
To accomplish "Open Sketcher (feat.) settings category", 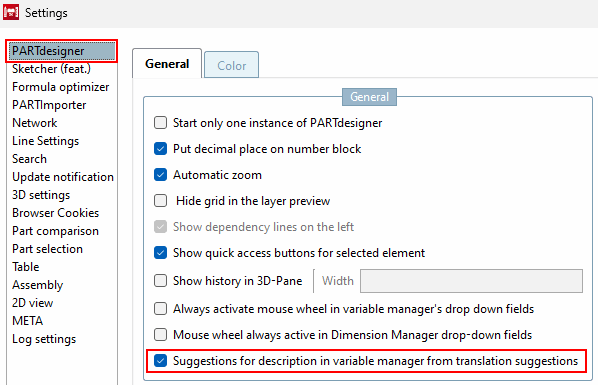I will [51, 69].
